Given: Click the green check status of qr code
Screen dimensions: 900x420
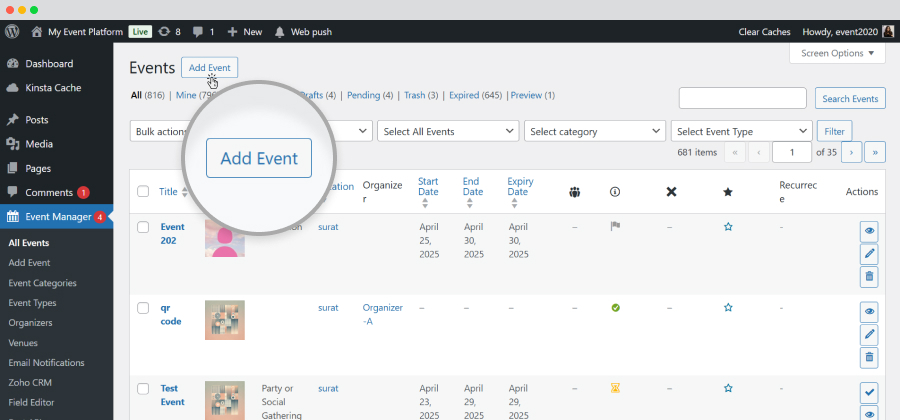Looking at the screenshot, I should [x=615, y=308].
